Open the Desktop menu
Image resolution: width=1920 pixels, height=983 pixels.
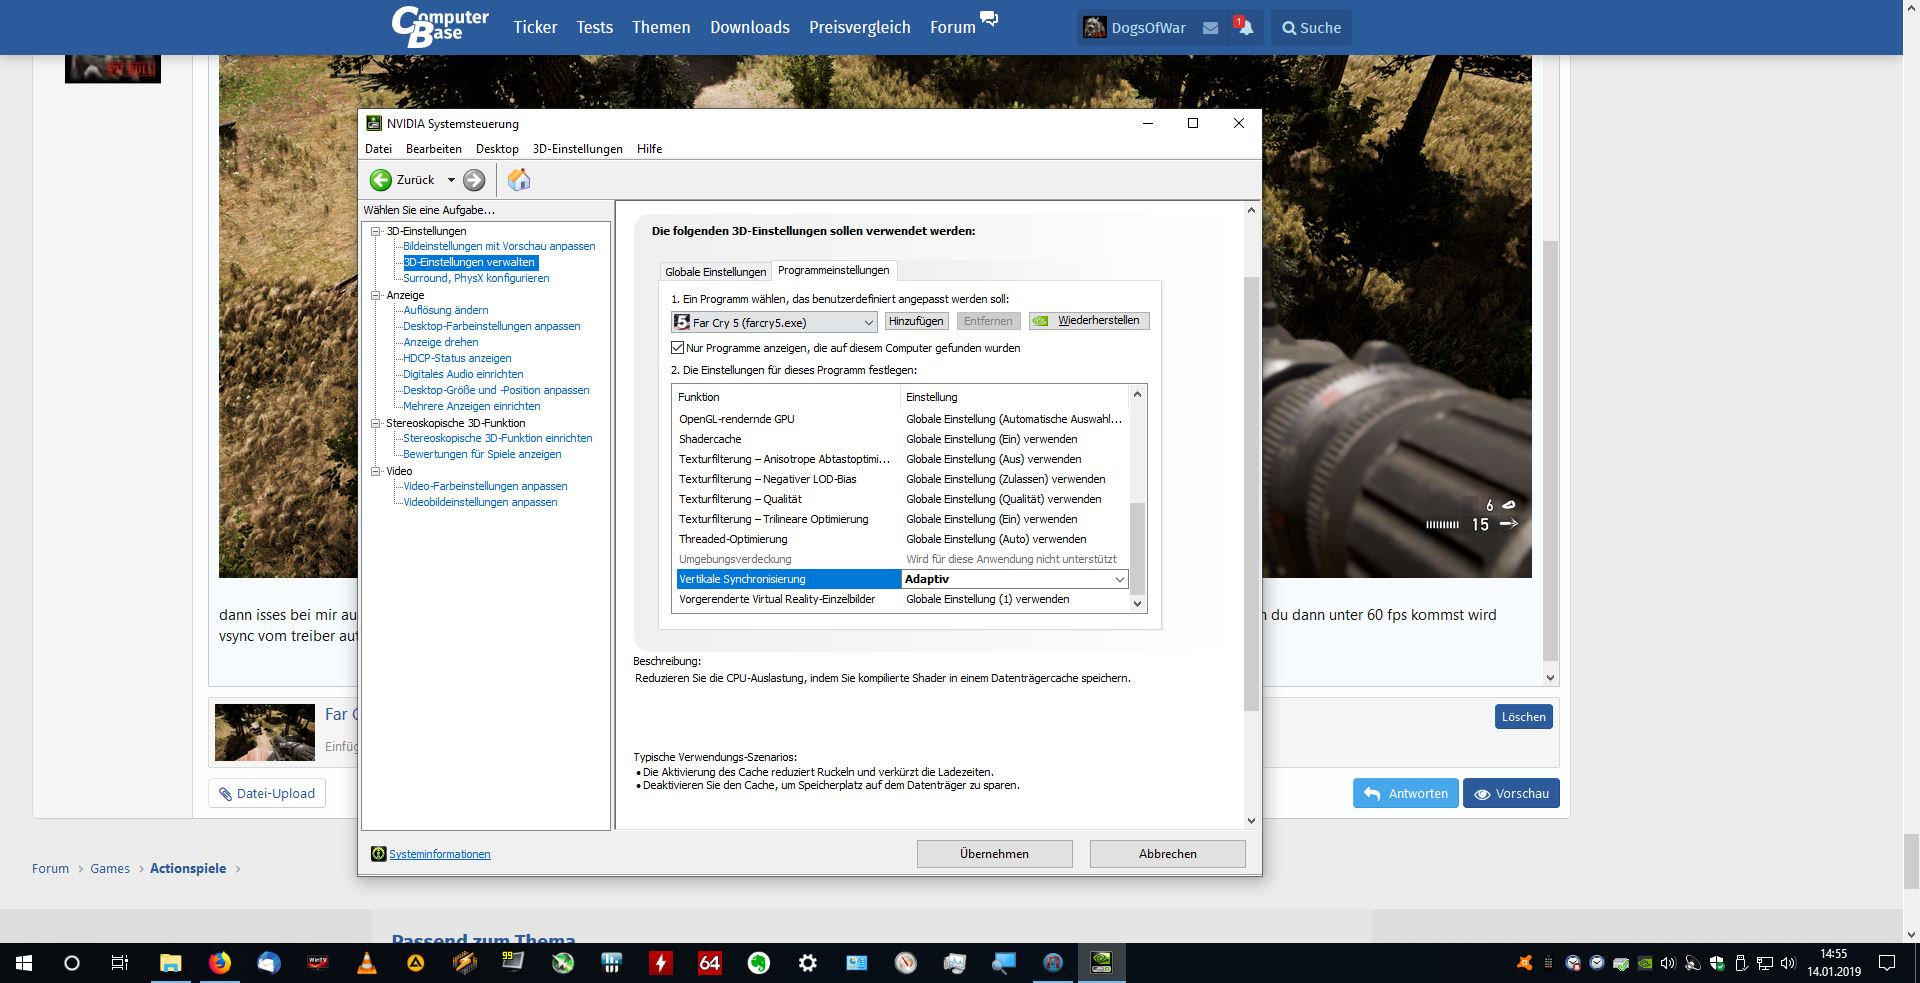(x=497, y=149)
